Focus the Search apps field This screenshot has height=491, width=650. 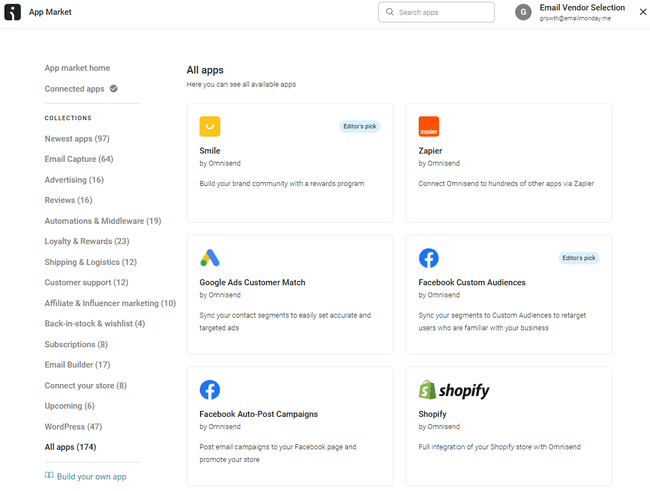point(436,12)
